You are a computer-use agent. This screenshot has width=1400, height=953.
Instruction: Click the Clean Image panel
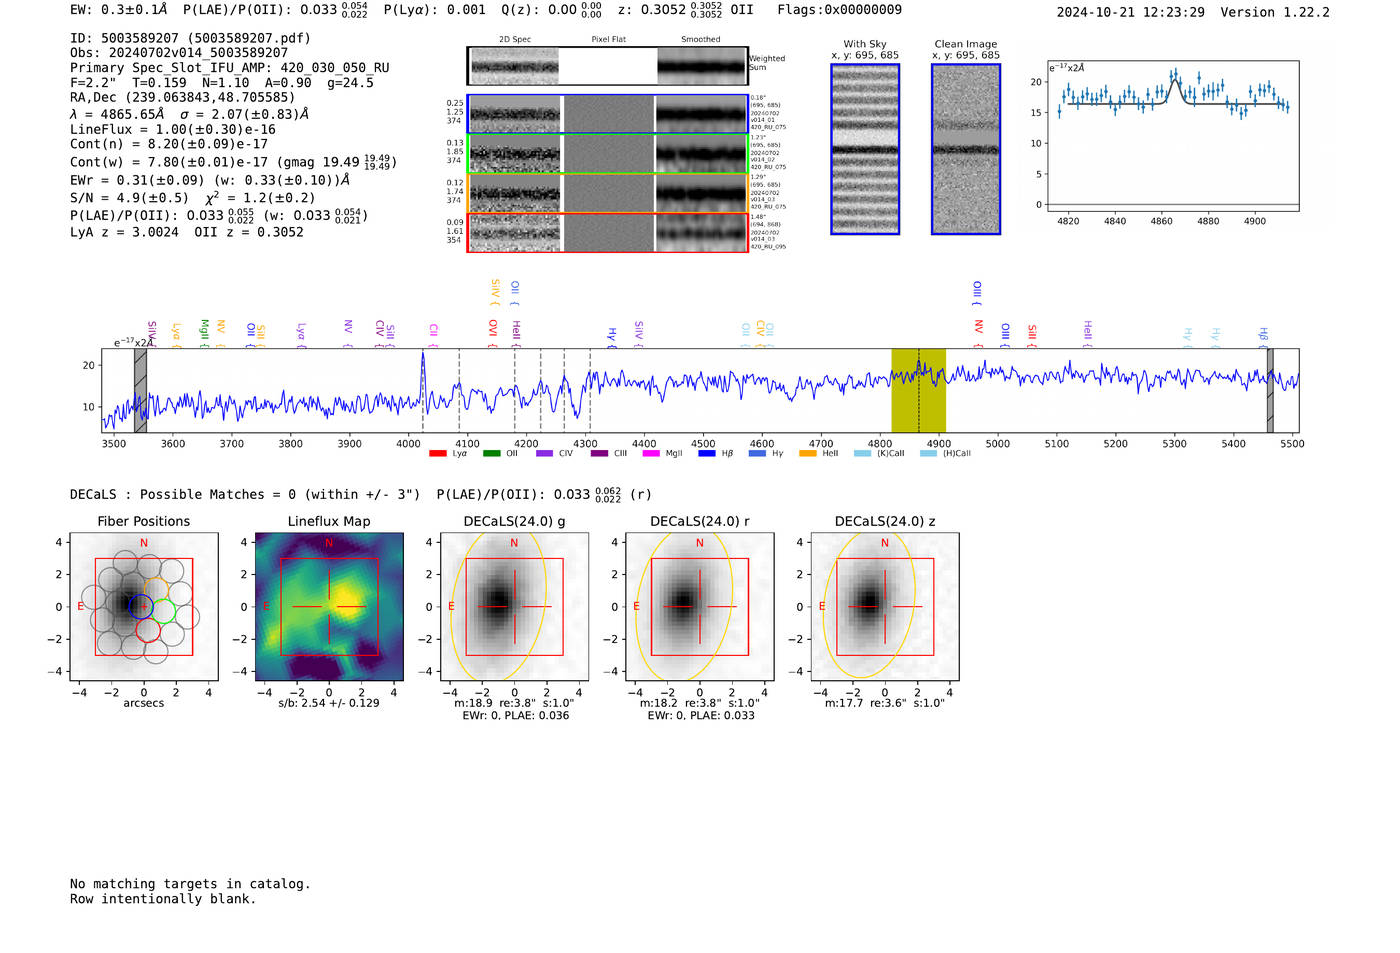point(966,149)
